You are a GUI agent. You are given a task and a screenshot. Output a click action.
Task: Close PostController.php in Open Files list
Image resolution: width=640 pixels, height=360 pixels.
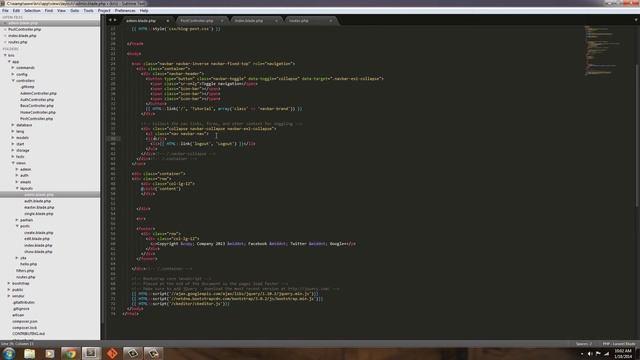[x=5, y=29]
